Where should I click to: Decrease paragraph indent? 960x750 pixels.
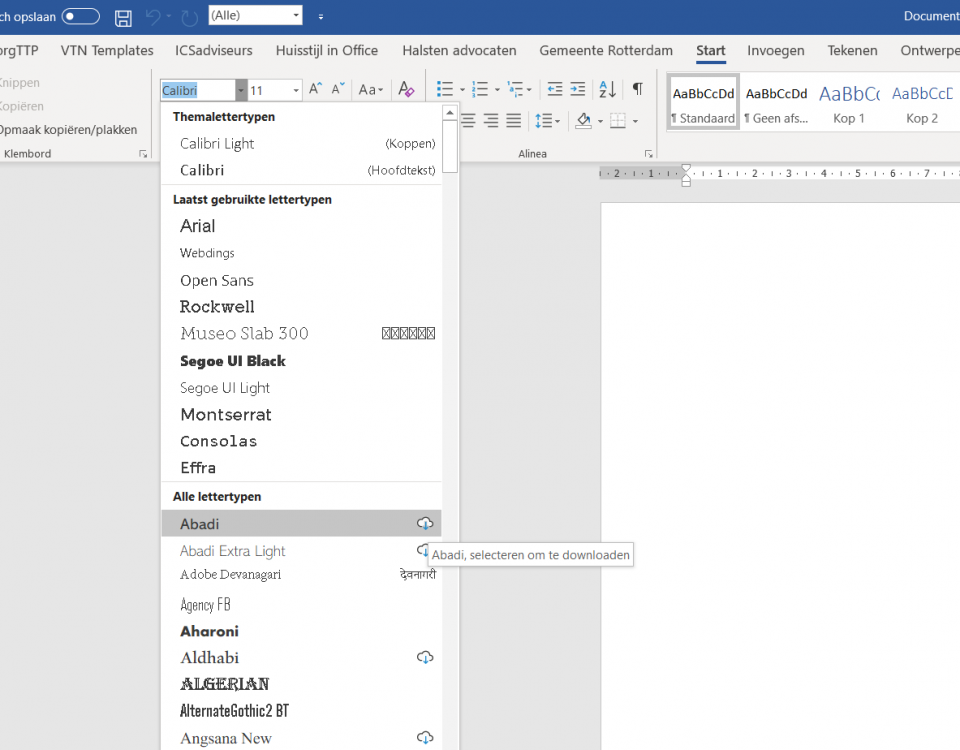[x=555, y=89]
